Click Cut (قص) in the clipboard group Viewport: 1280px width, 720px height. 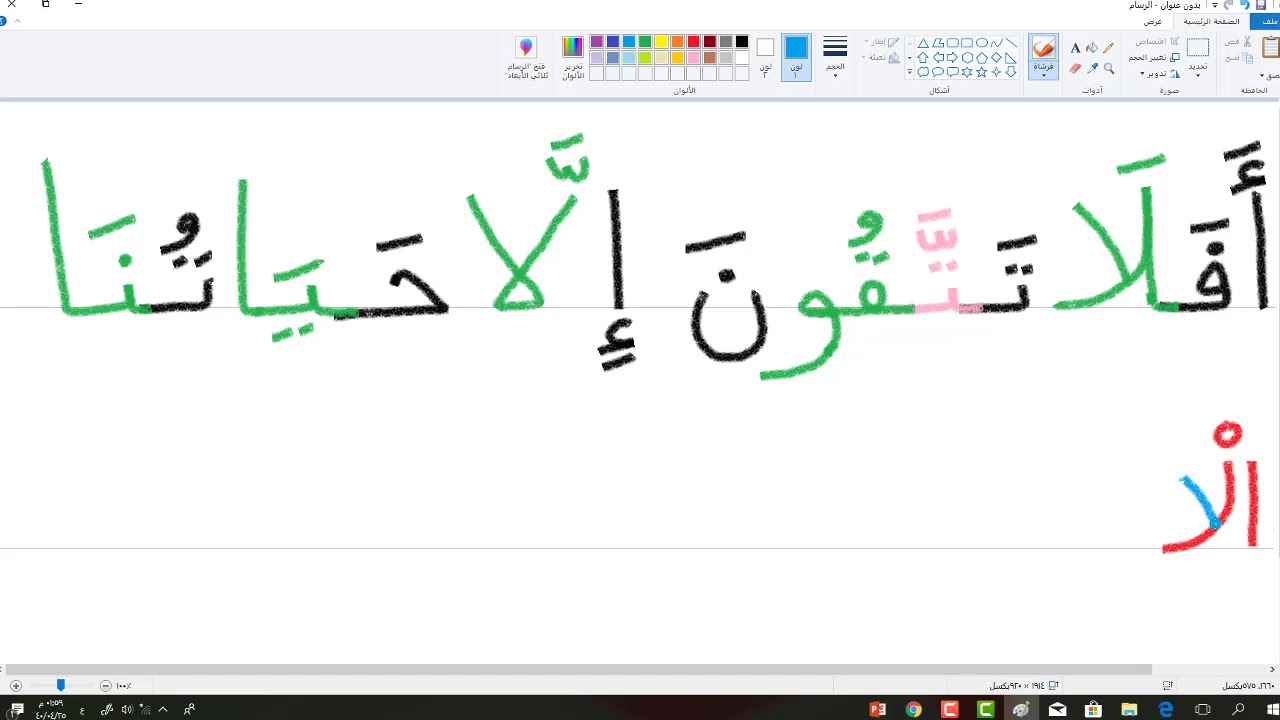pos(1237,42)
